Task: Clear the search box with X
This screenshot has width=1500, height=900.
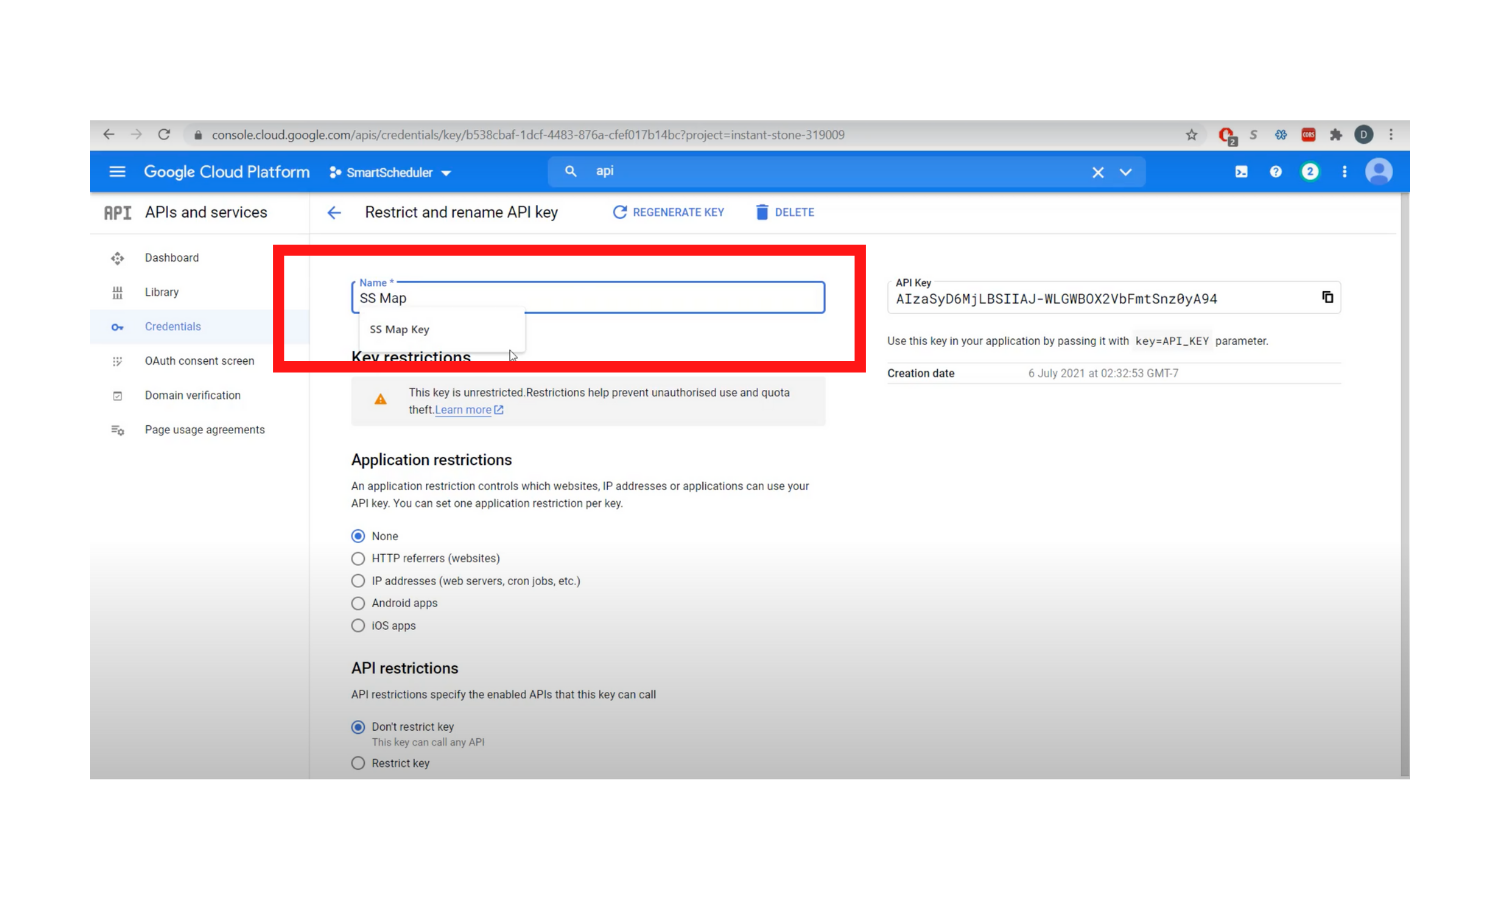Action: pos(1097,172)
